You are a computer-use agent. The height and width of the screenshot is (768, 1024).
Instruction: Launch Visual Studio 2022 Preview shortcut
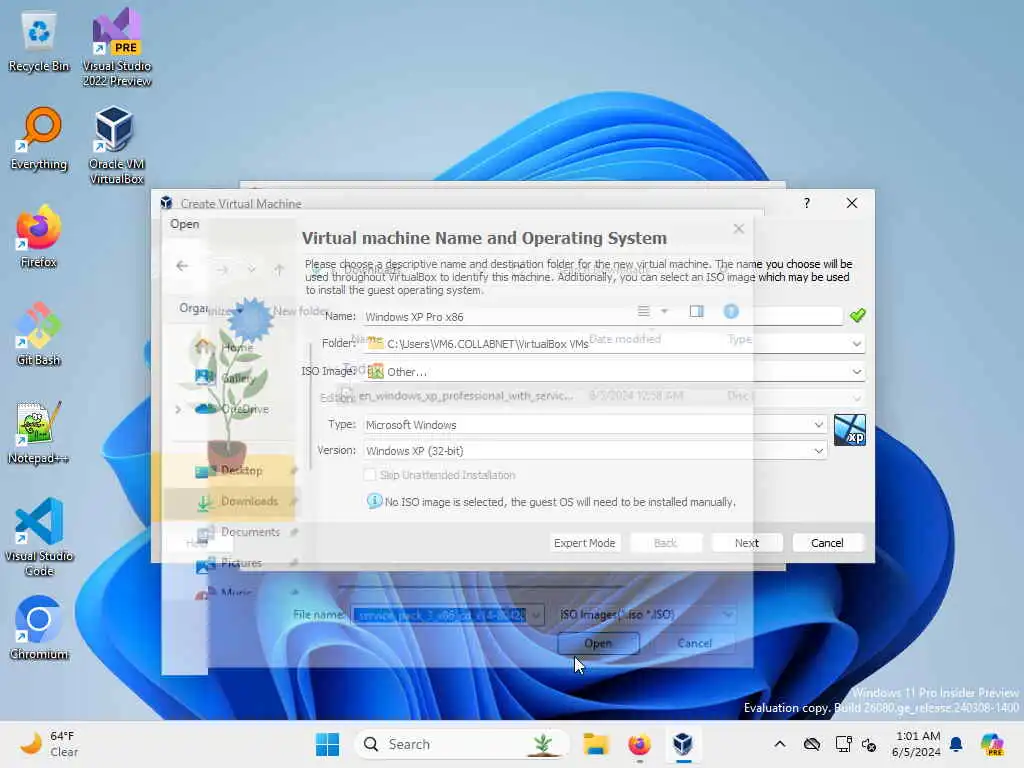[117, 48]
